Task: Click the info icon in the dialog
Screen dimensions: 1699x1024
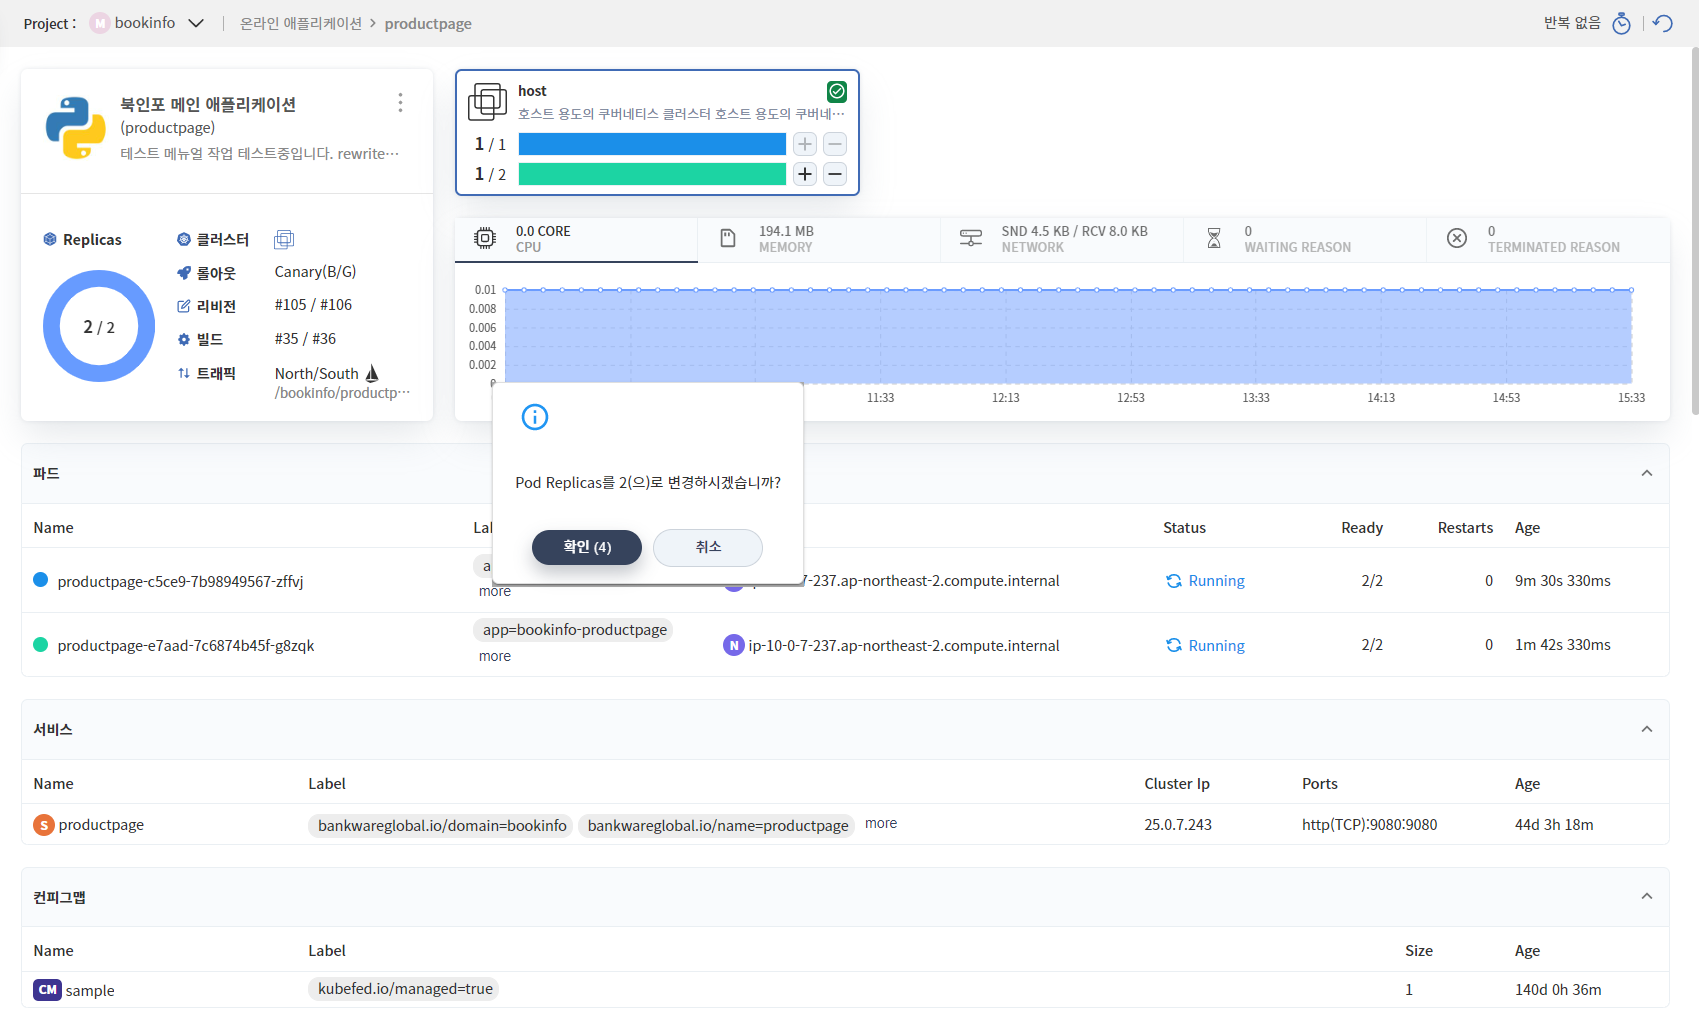Action: click(535, 417)
